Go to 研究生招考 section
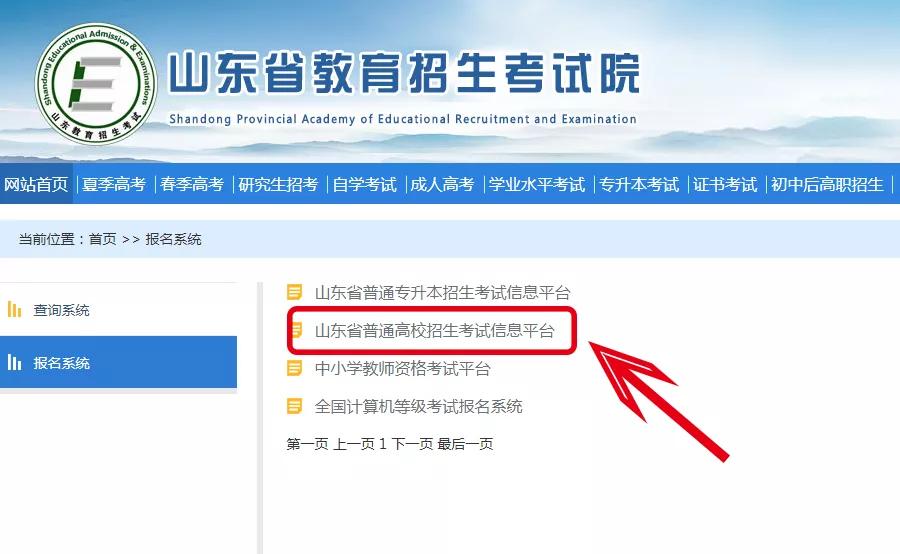 [278, 184]
